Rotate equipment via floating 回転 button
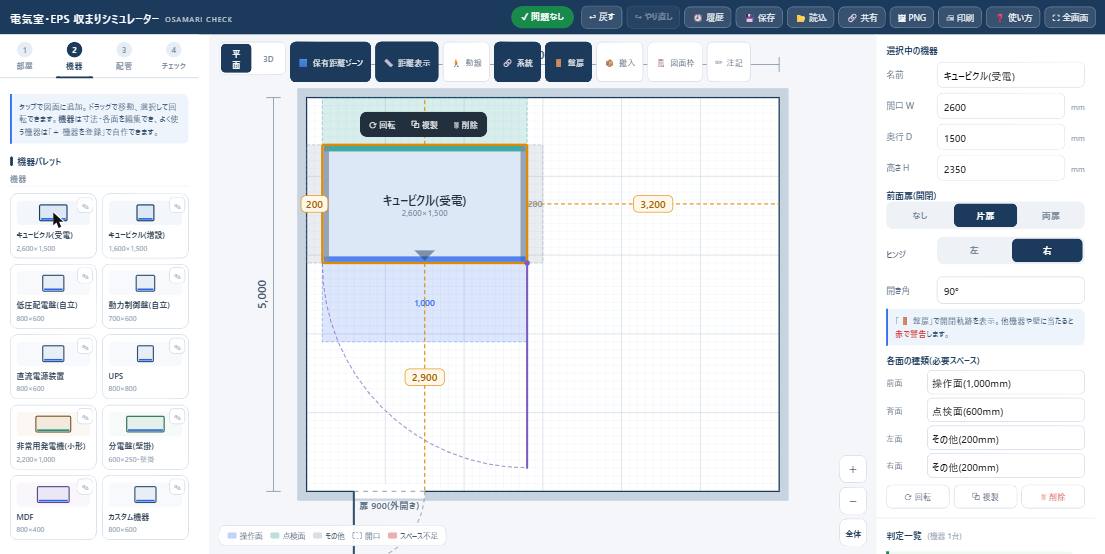Image resolution: width=1105 pixels, height=554 pixels. tap(382, 125)
